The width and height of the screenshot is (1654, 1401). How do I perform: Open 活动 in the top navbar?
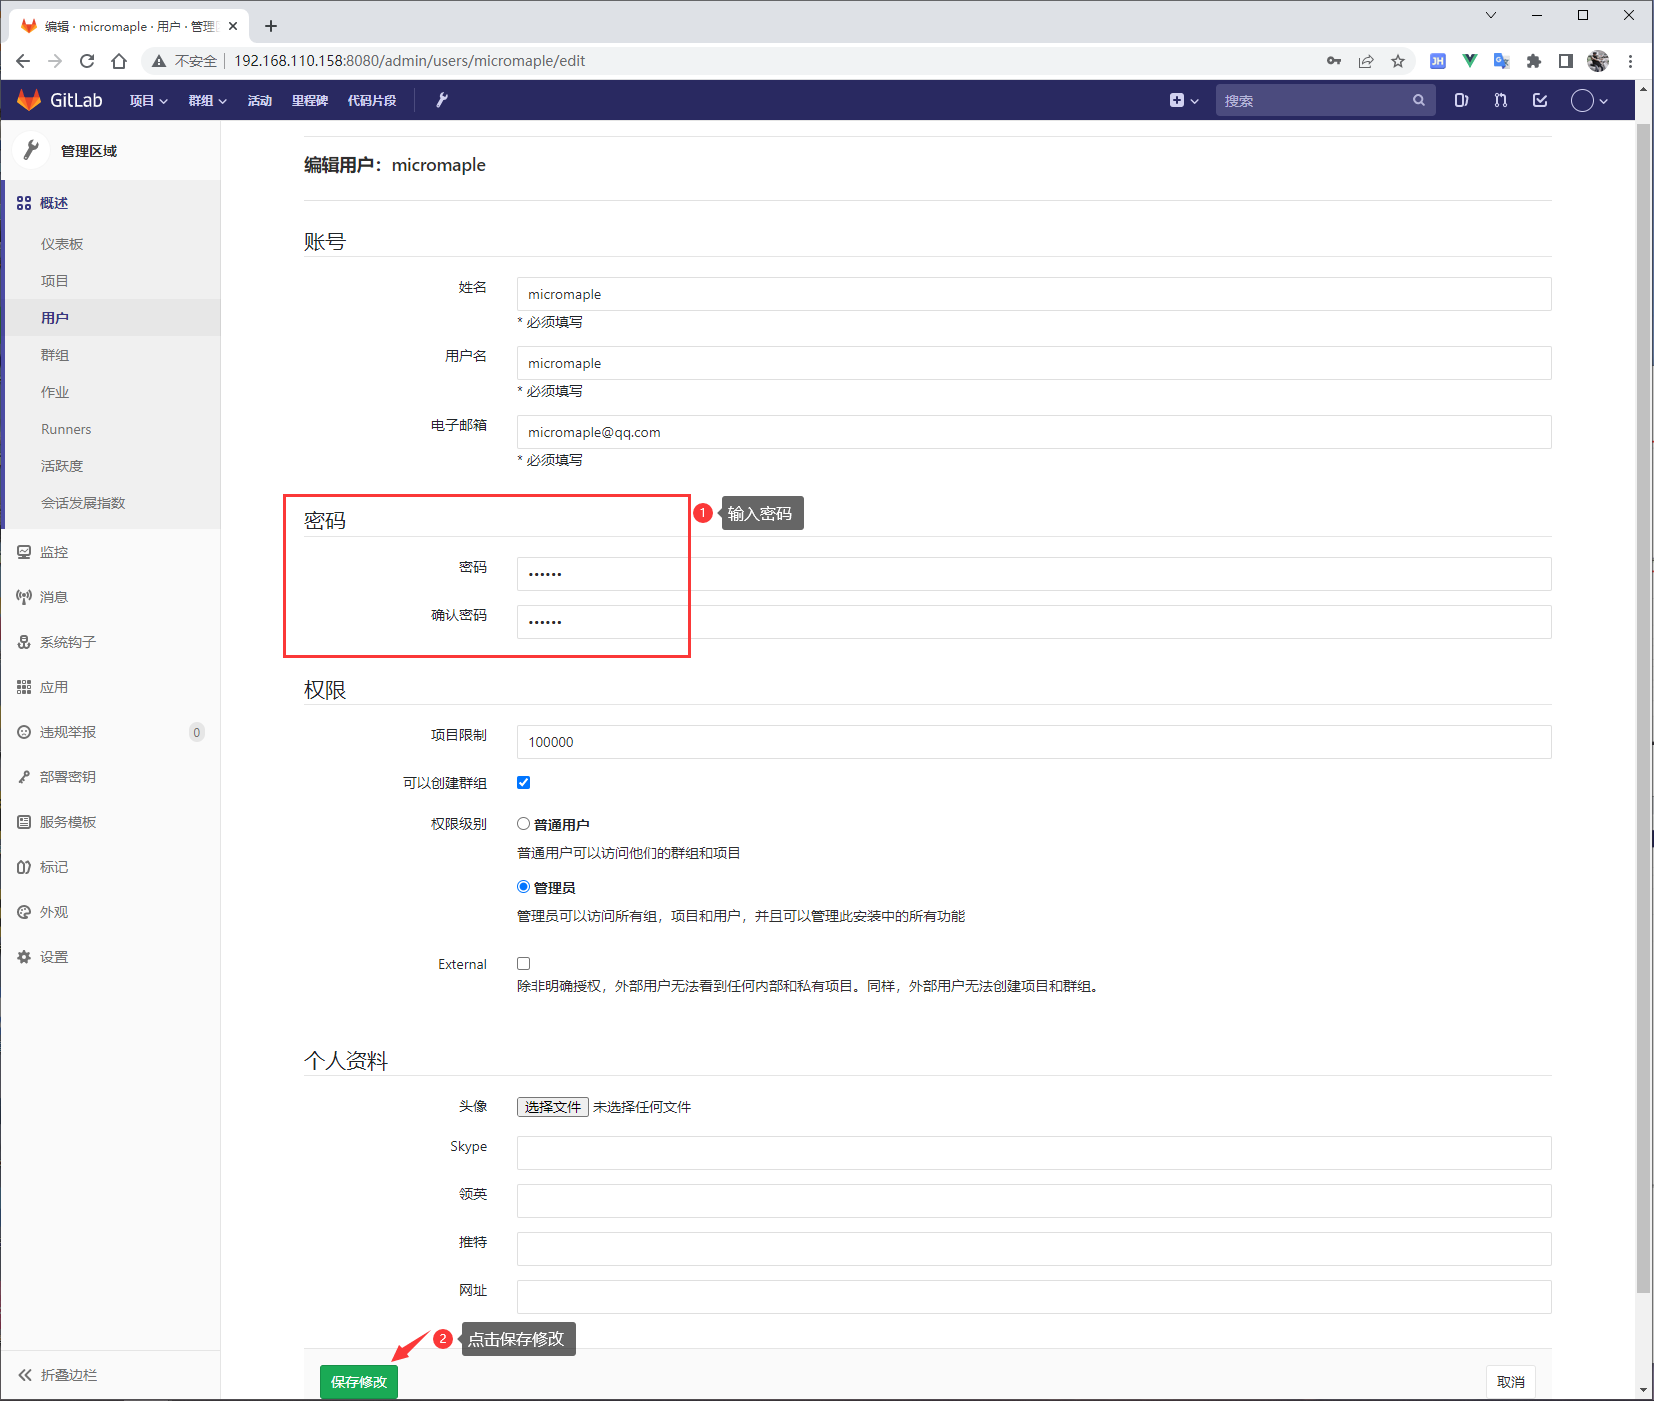tap(260, 100)
